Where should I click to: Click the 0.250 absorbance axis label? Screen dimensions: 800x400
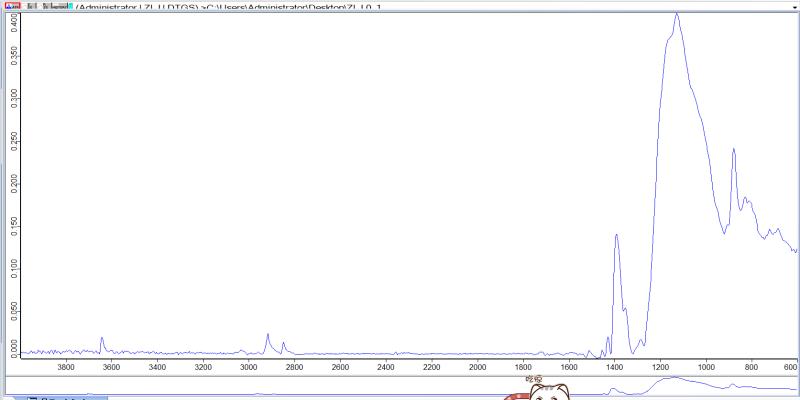pyautogui.click(x=14, y=141)
